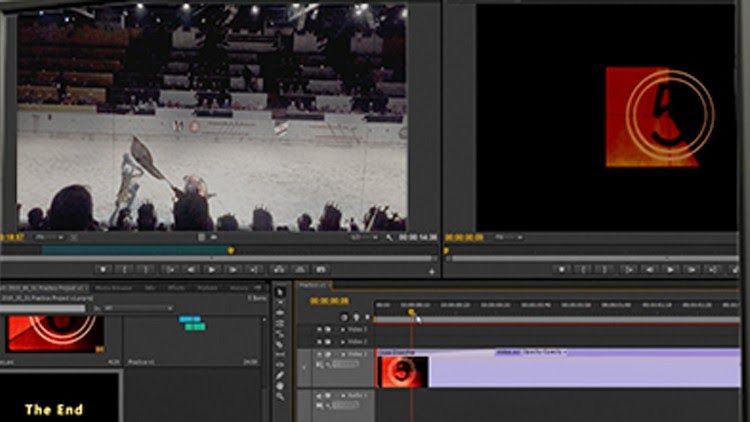The height and width of the screenshot is (422, 750).
Task: Switch to Media Browser tab
Action: pyautogui.click(x=113, y=288)
